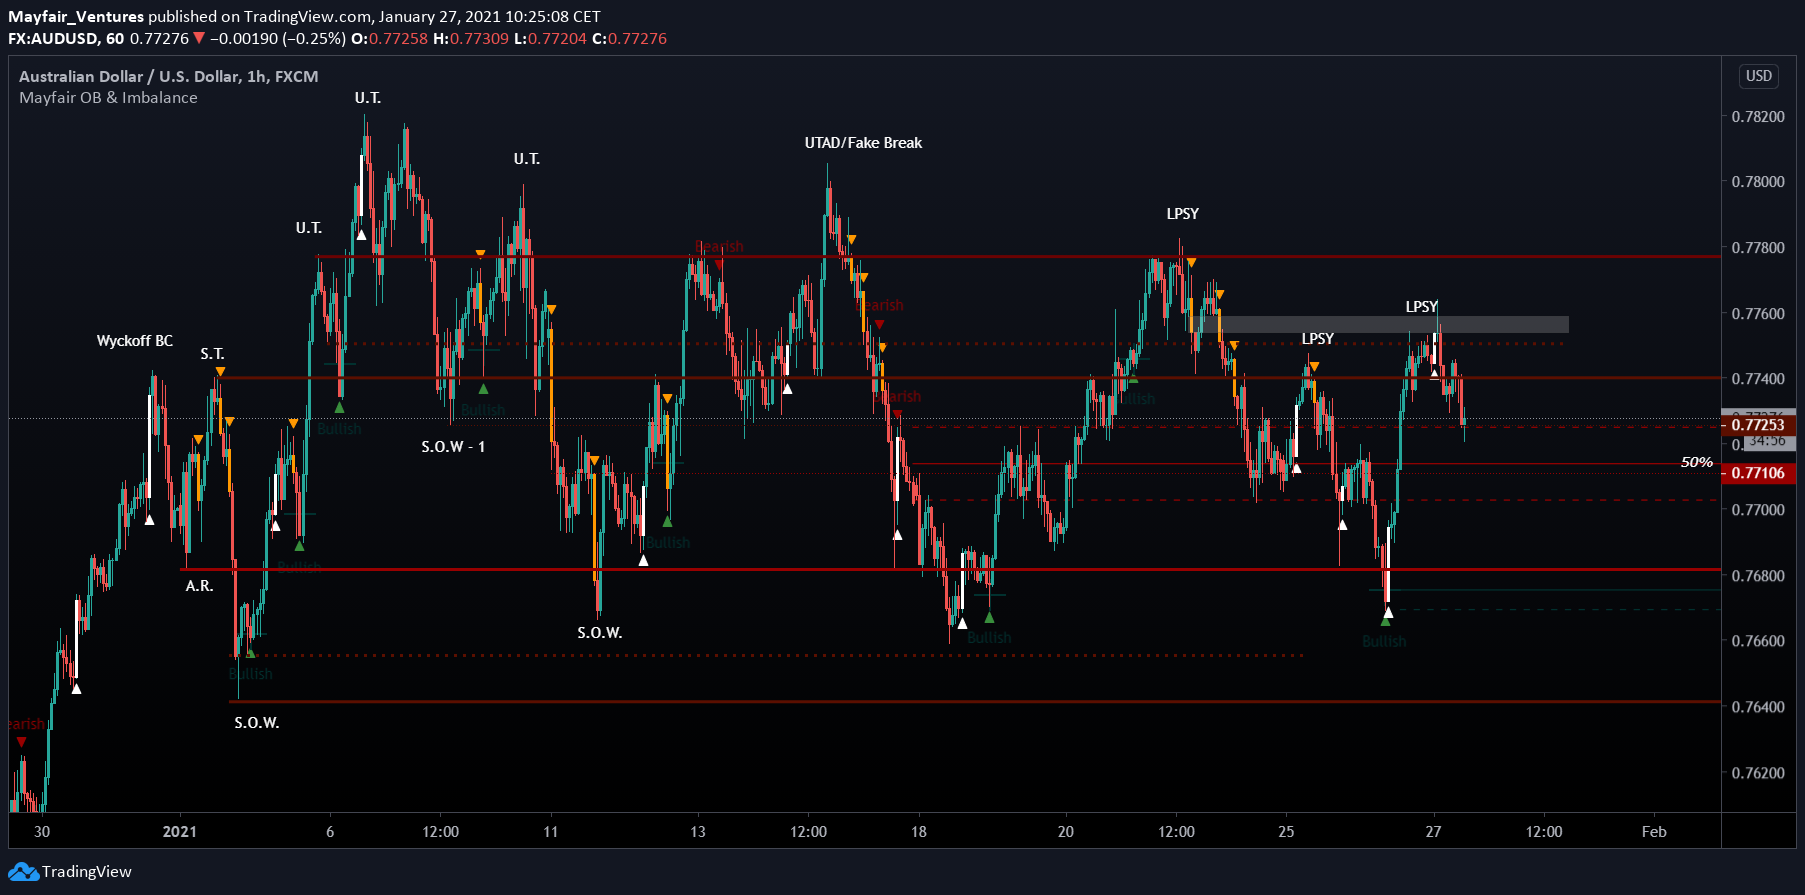Click the 0.77106 red price label

pyautogui.click(x=1758, y=473)
